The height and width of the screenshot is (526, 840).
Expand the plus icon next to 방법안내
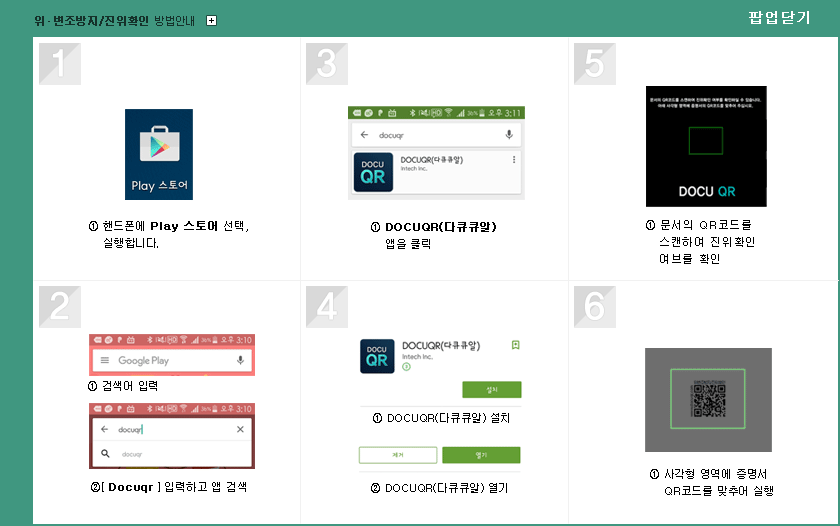[x=211, y=20]
